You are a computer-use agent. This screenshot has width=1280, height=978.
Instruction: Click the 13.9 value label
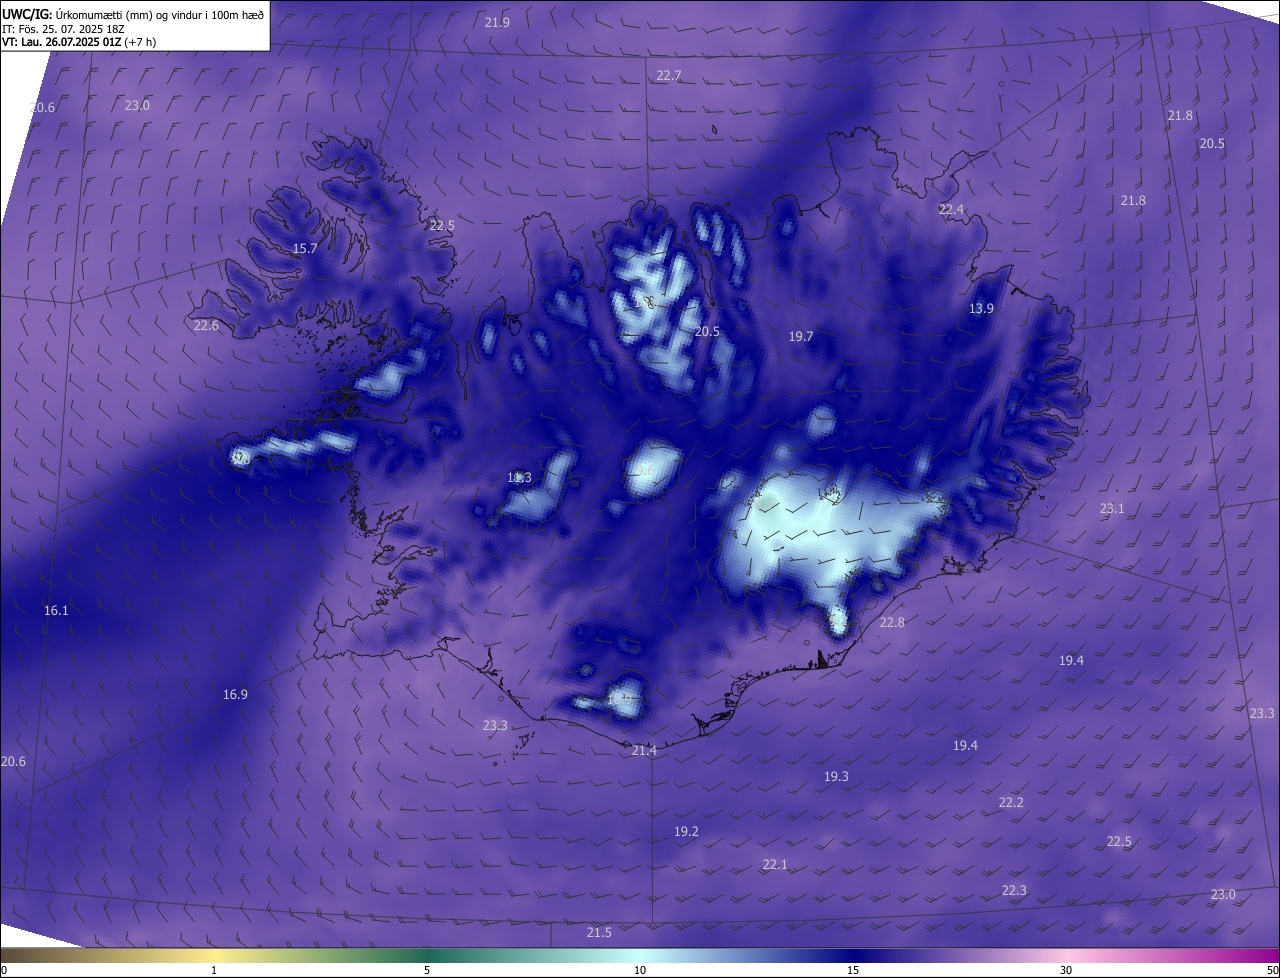[x=981, y=308]
